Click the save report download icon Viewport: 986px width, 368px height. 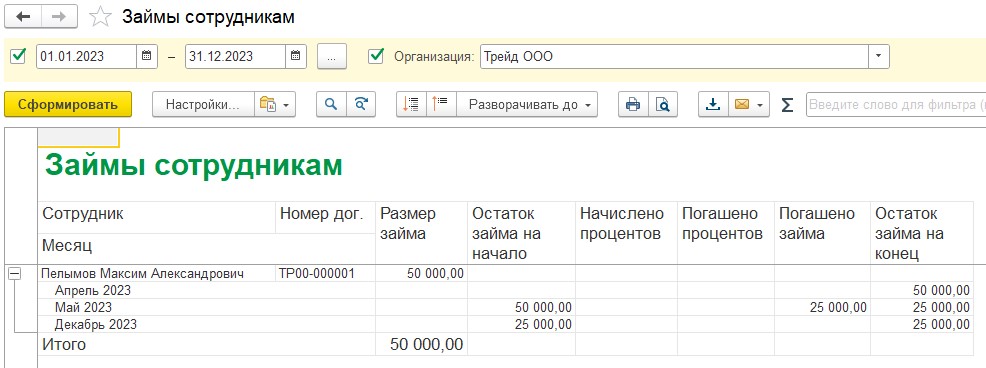[713, 104]
